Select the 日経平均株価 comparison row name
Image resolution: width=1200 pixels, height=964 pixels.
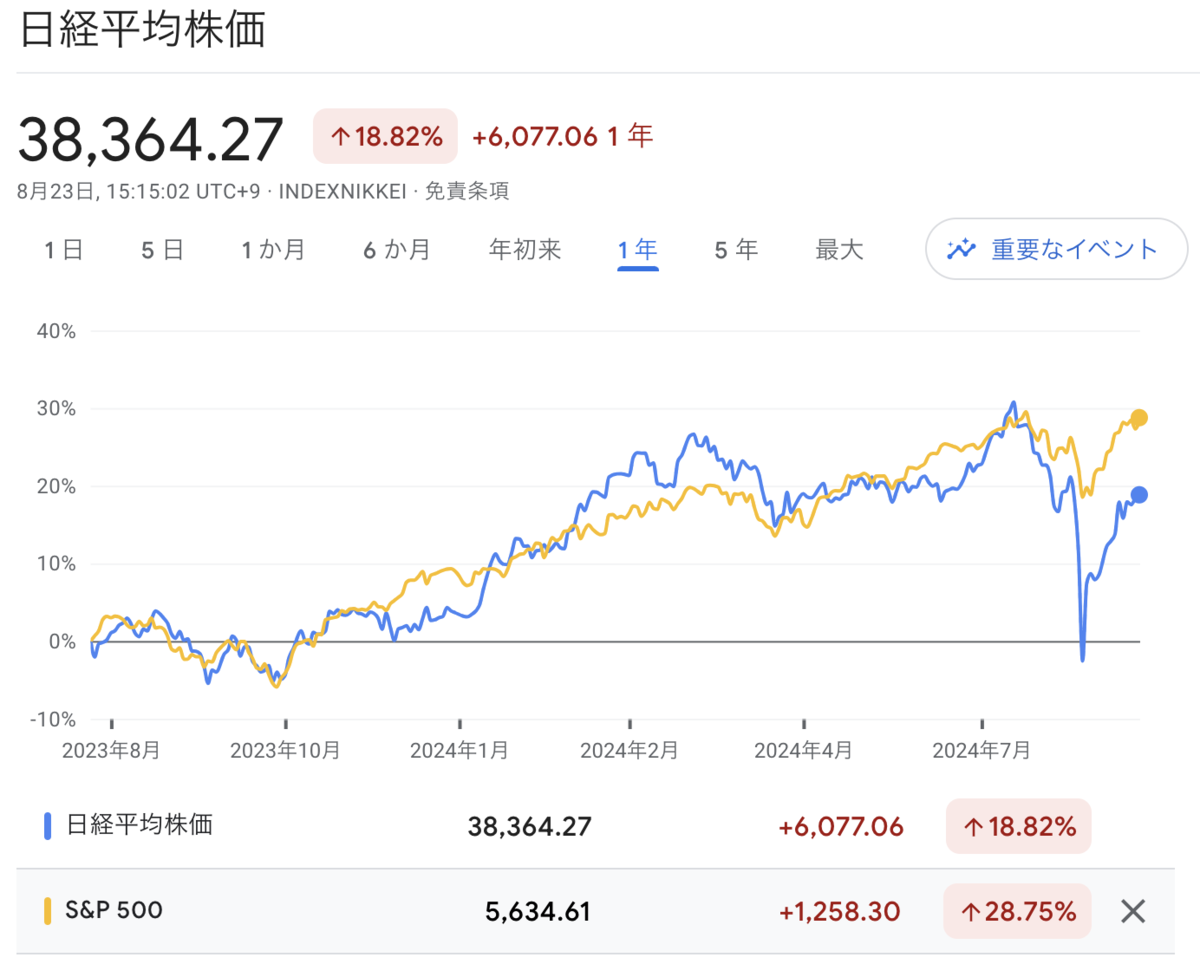(139, 825)
